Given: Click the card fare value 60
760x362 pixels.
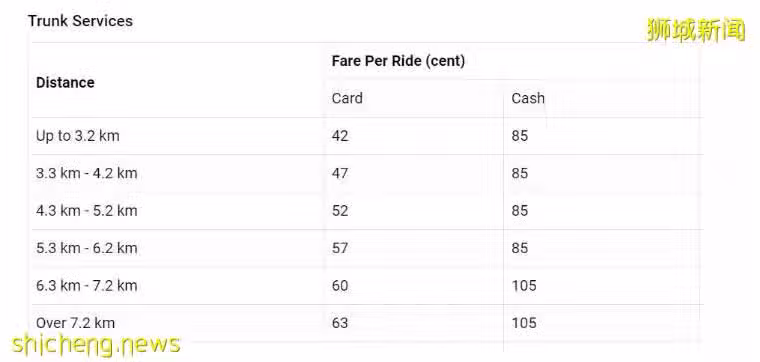Looking at the screenshot, I should [x=340, y=285].
